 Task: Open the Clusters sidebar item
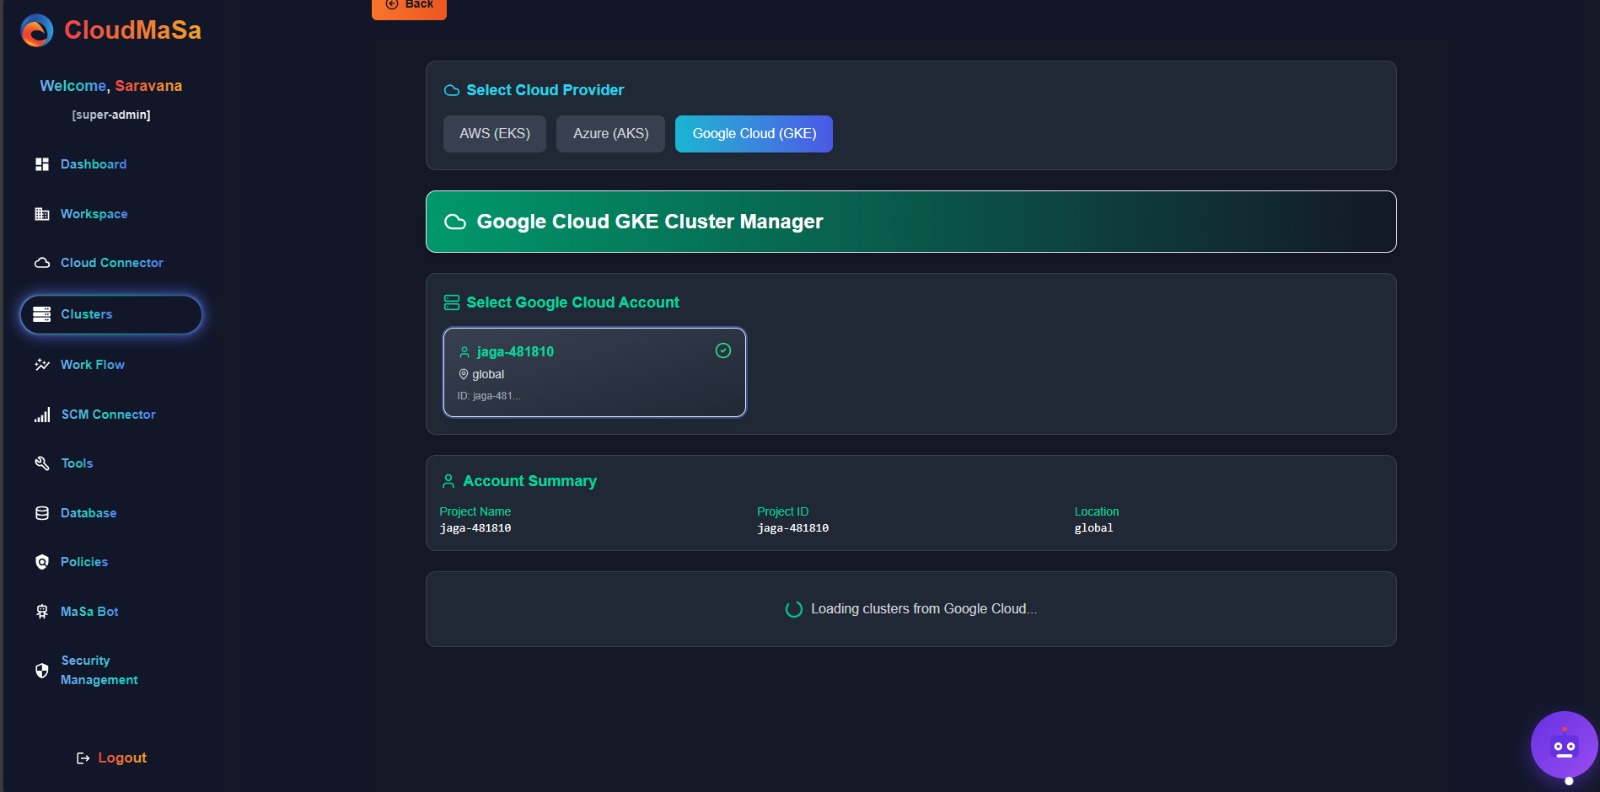110,314
